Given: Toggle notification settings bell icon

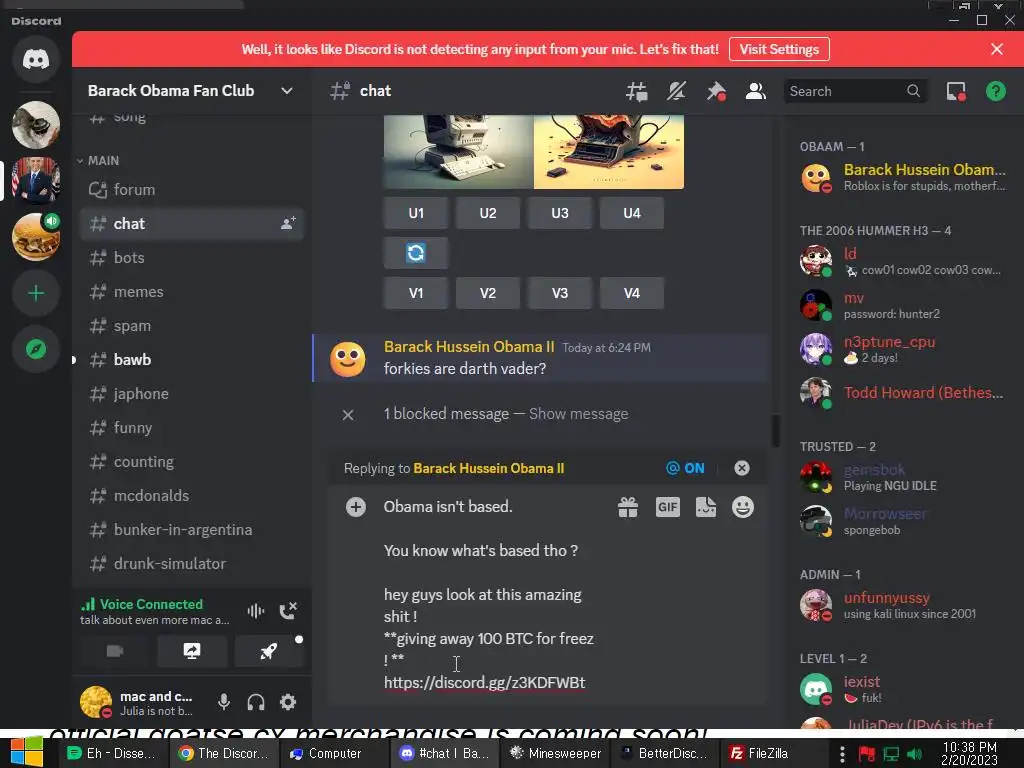Looking at the screenshot, I should 676,91.
